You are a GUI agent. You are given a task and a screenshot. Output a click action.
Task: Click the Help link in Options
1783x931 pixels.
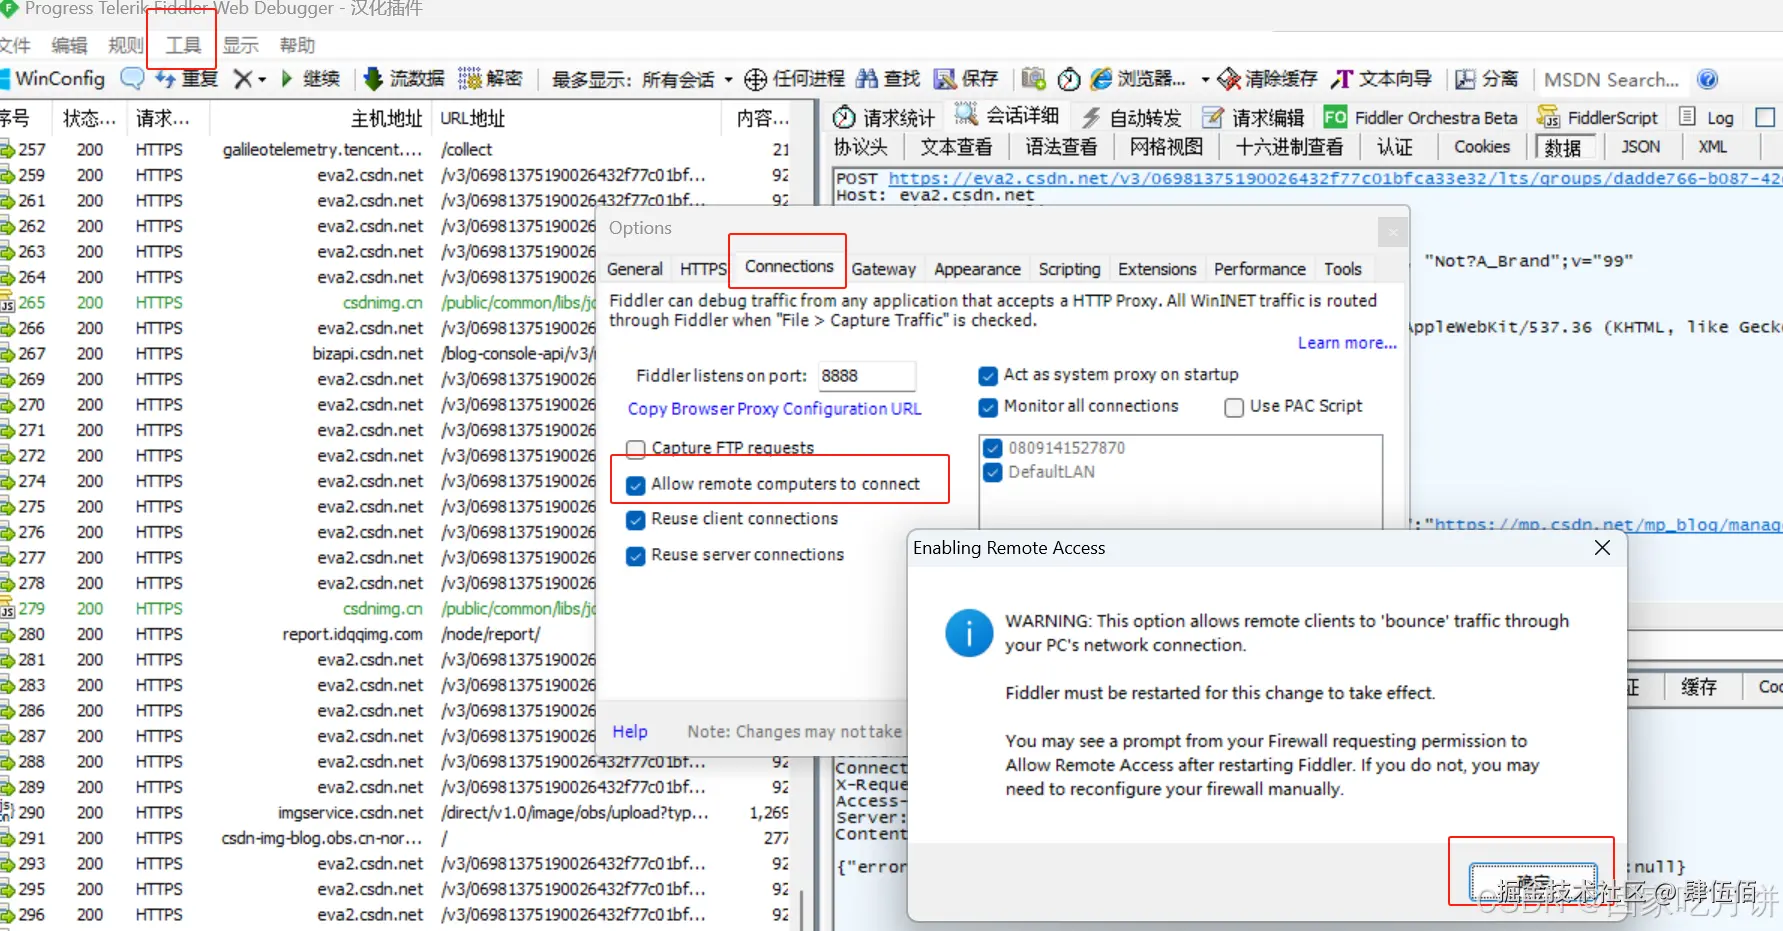(630, 732)
